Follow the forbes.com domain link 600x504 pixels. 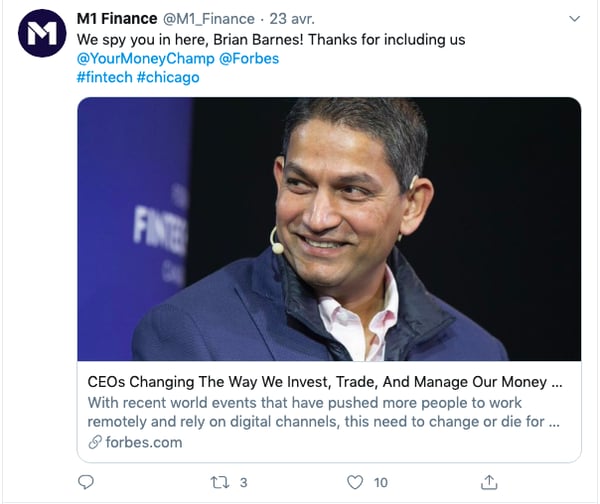(144, 442)
